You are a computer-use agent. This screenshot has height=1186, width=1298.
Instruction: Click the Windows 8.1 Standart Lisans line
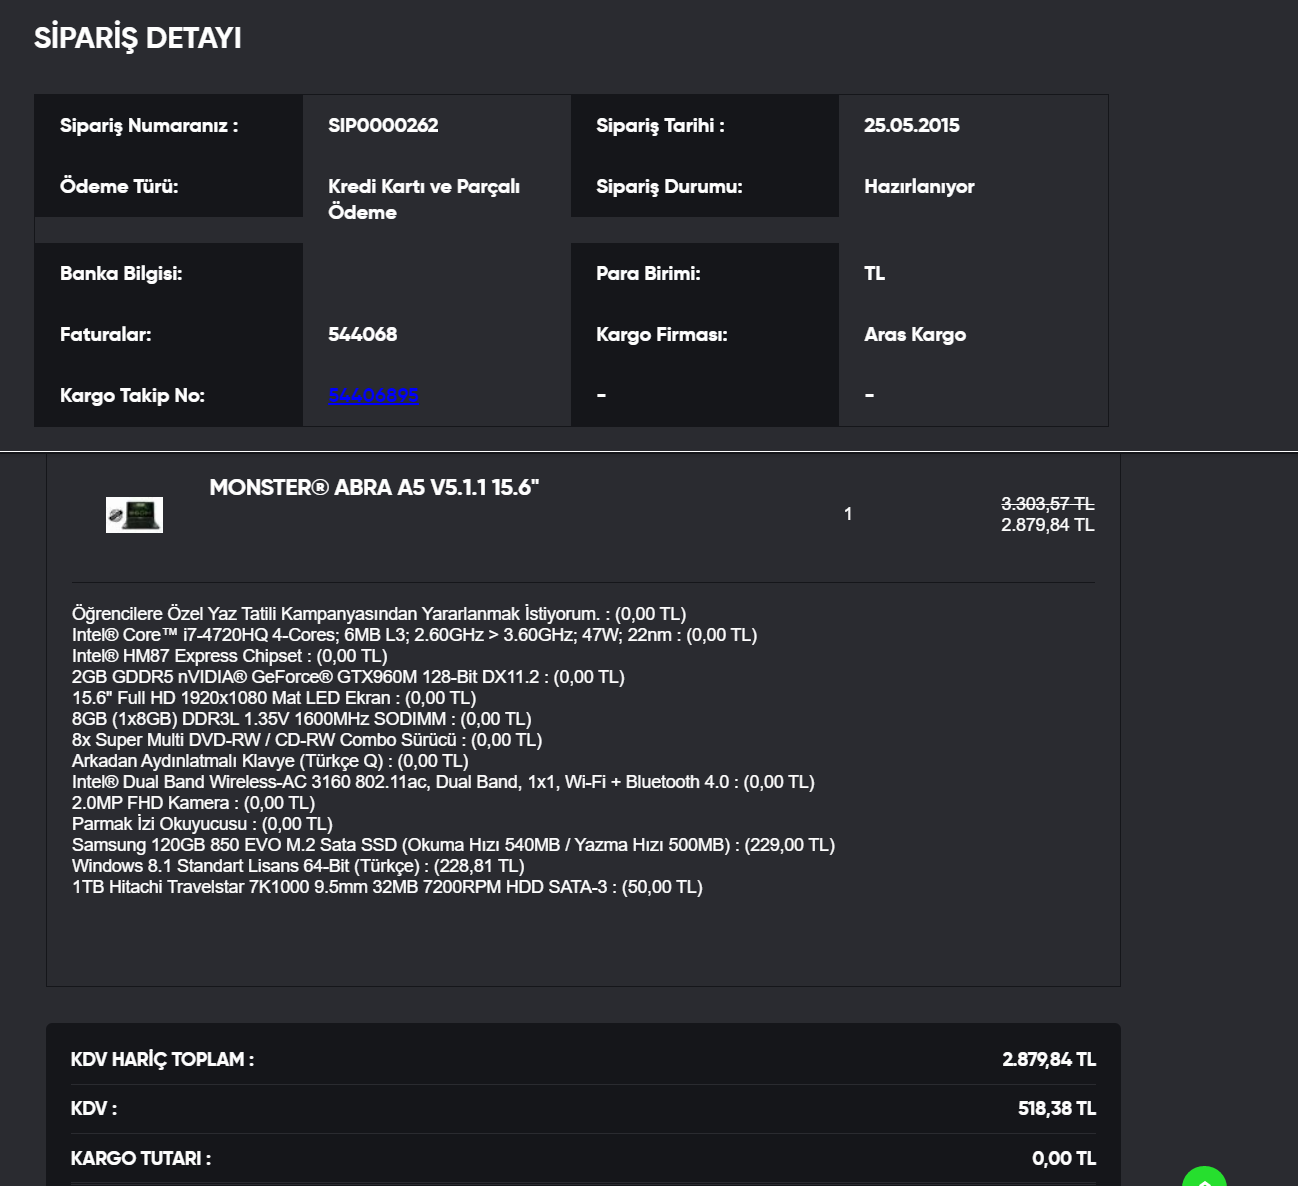point(298,866)
